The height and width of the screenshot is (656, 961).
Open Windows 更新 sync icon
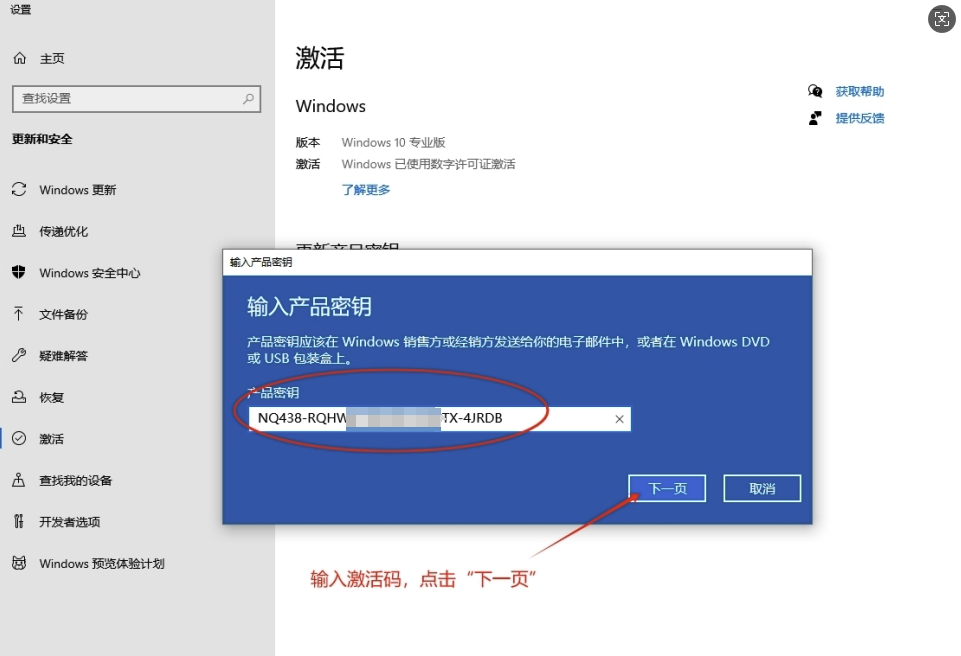tap(20, 189)
